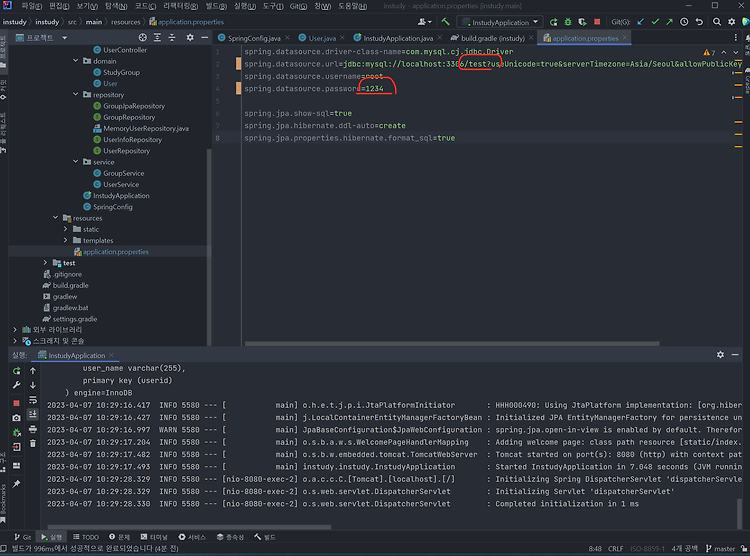The image size is (750, 556).
Task: Open IDE settings gear in top toolbar
Action: pos(731,22)
